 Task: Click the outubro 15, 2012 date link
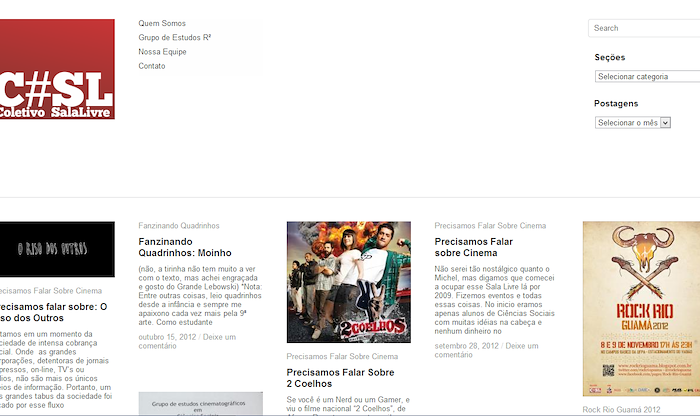click(167, 337)
